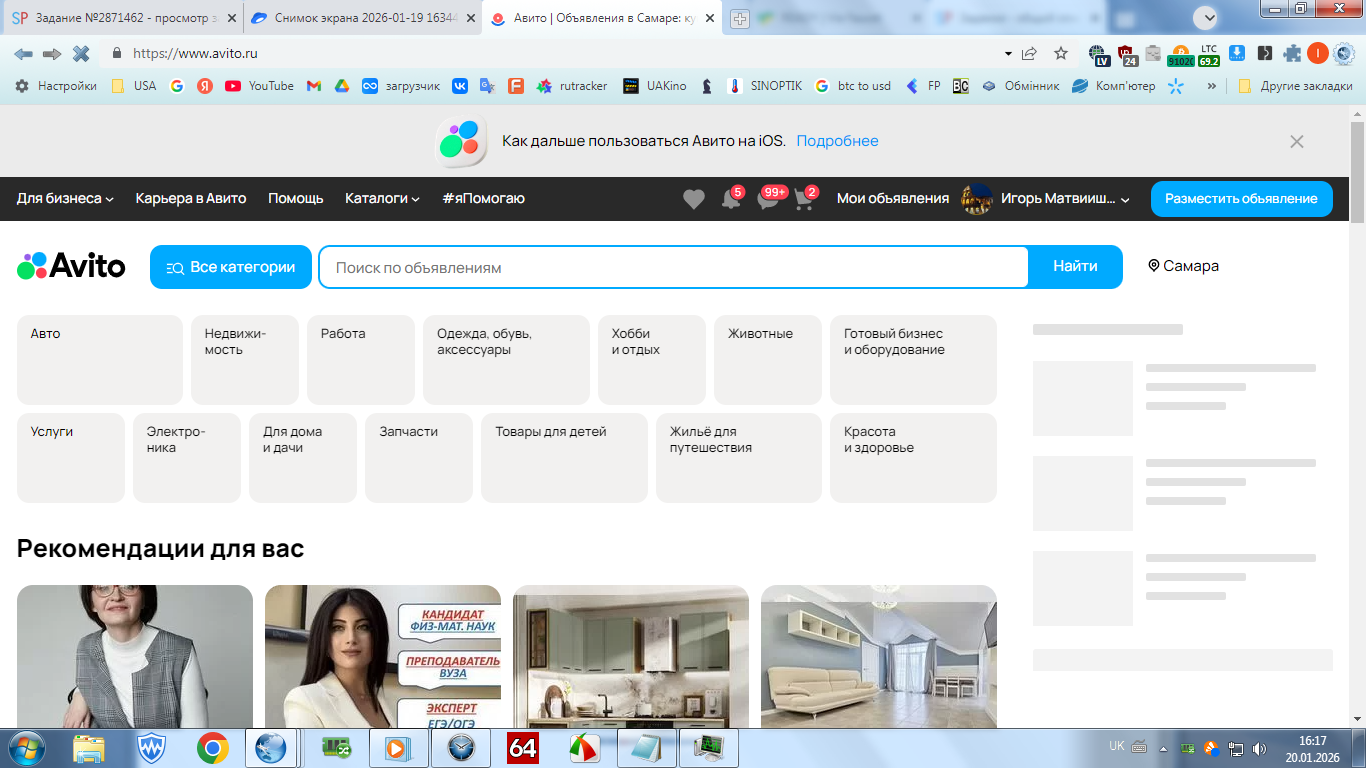Viewport: 1366px width, 768px height.
Task: Focus the Поиск по объявлениям search field
Action: coord(674,267)
